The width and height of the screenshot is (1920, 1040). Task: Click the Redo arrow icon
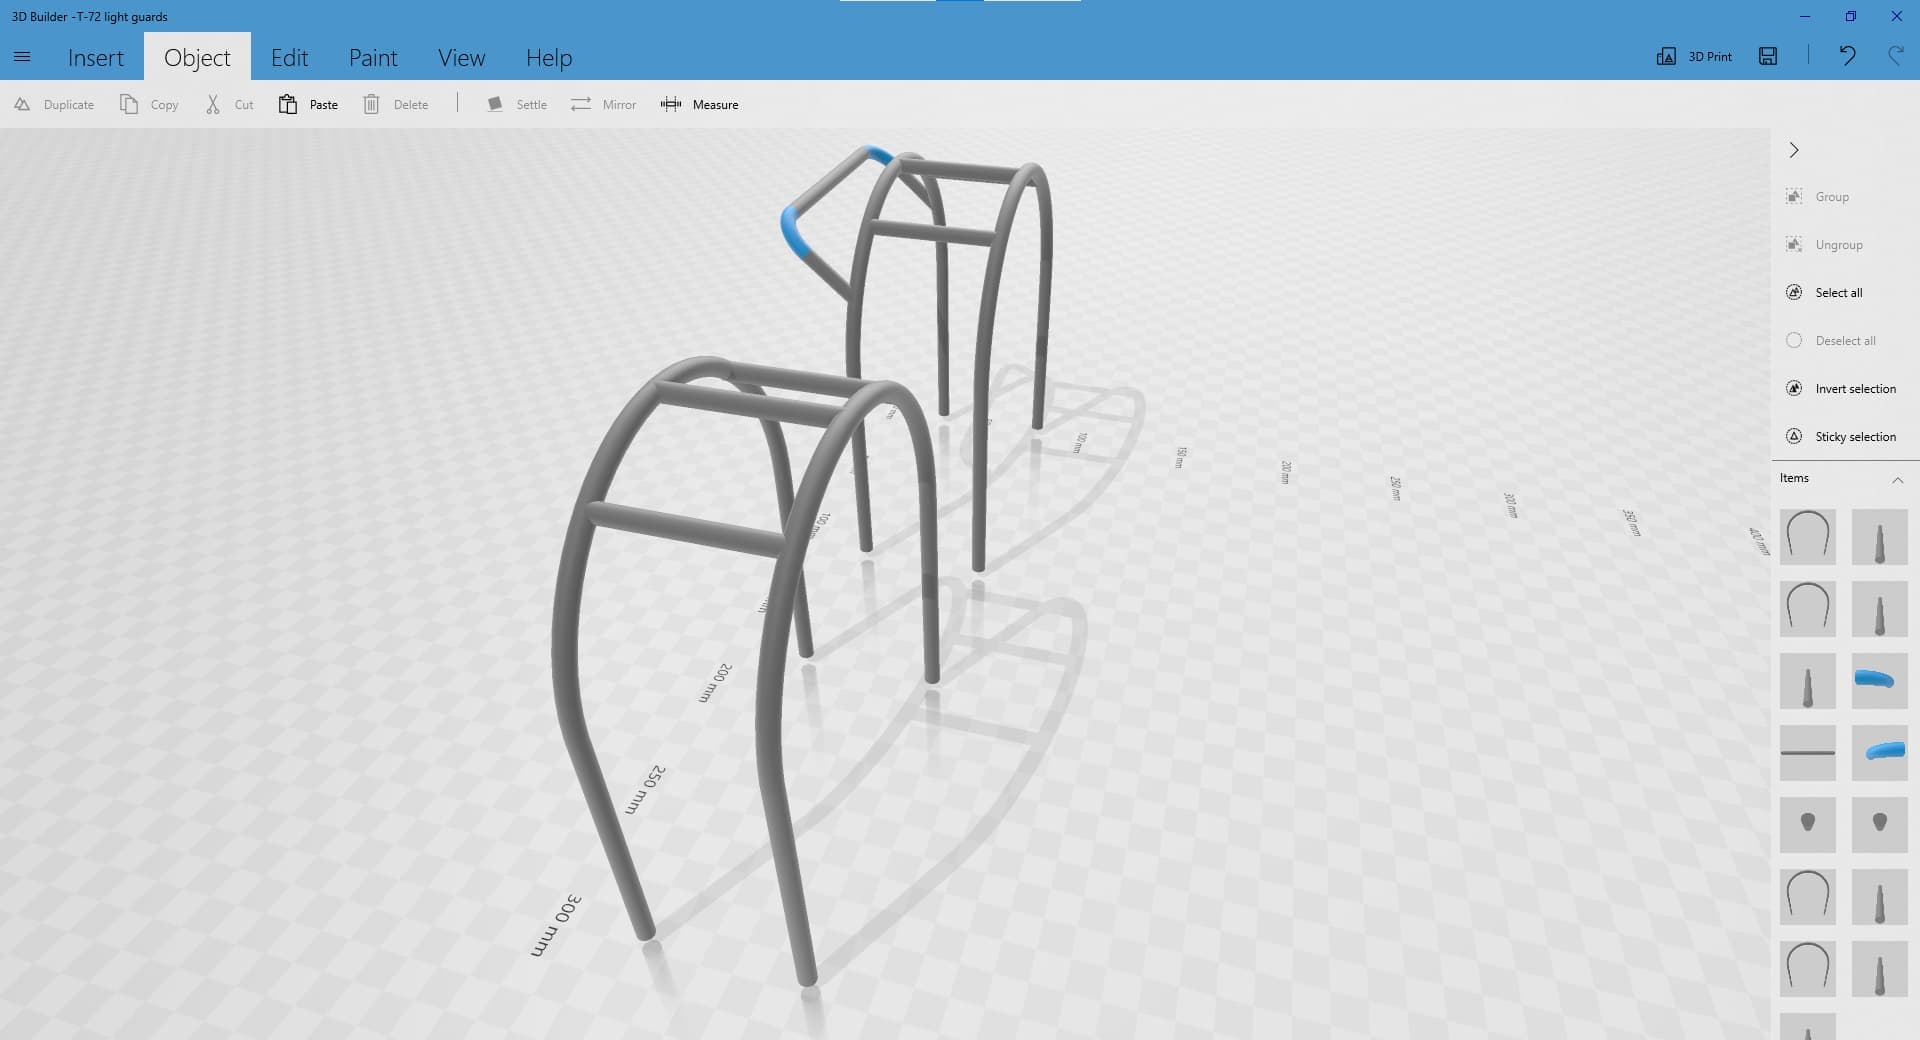1895,56
